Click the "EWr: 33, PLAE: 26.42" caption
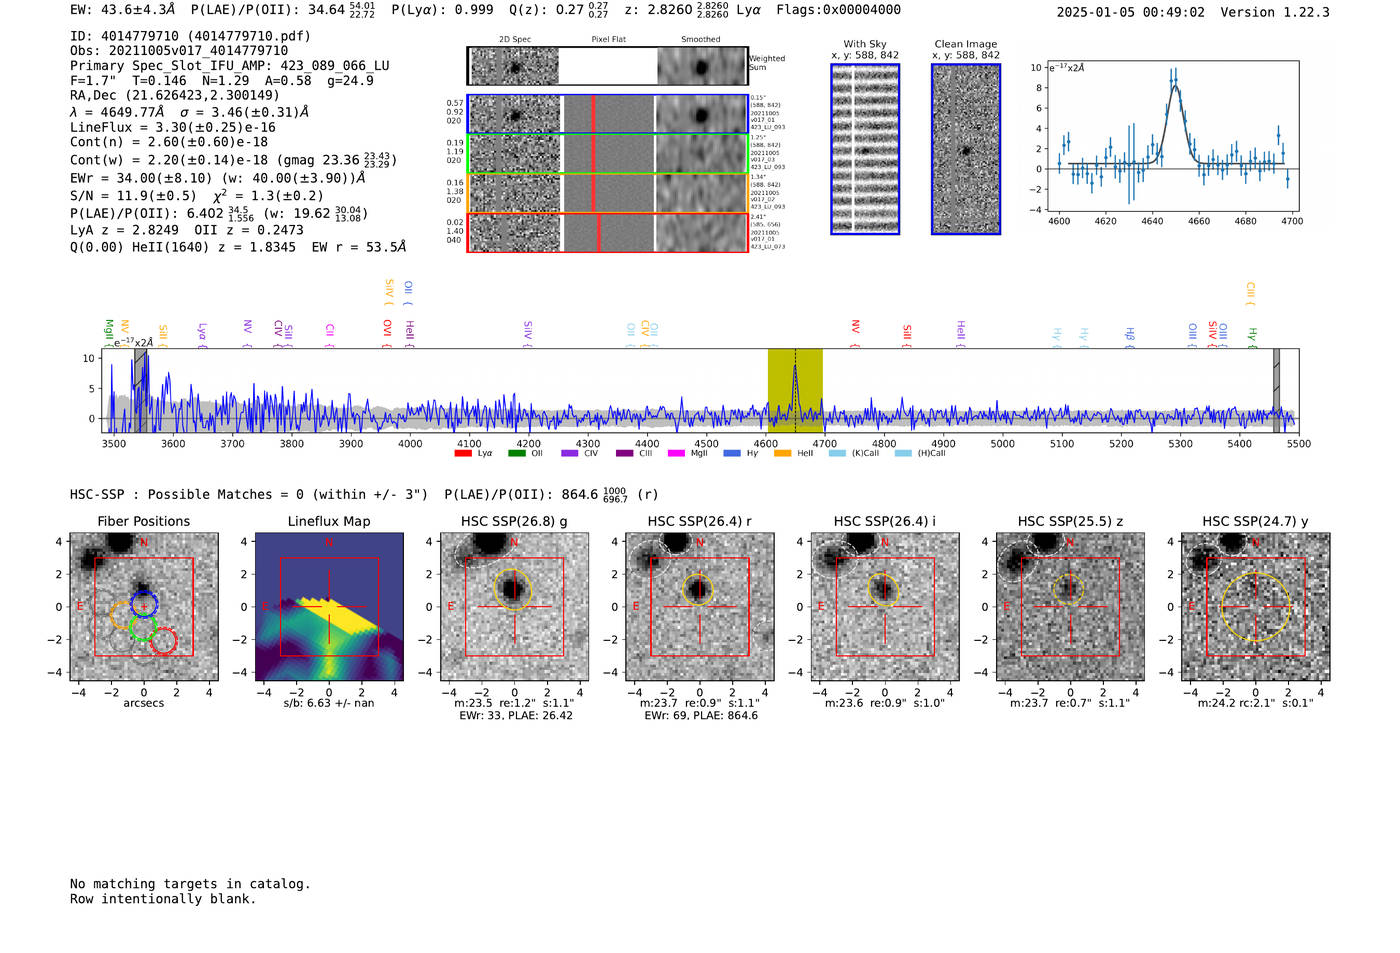This screenshot has height=953, width=1400. 516,716
